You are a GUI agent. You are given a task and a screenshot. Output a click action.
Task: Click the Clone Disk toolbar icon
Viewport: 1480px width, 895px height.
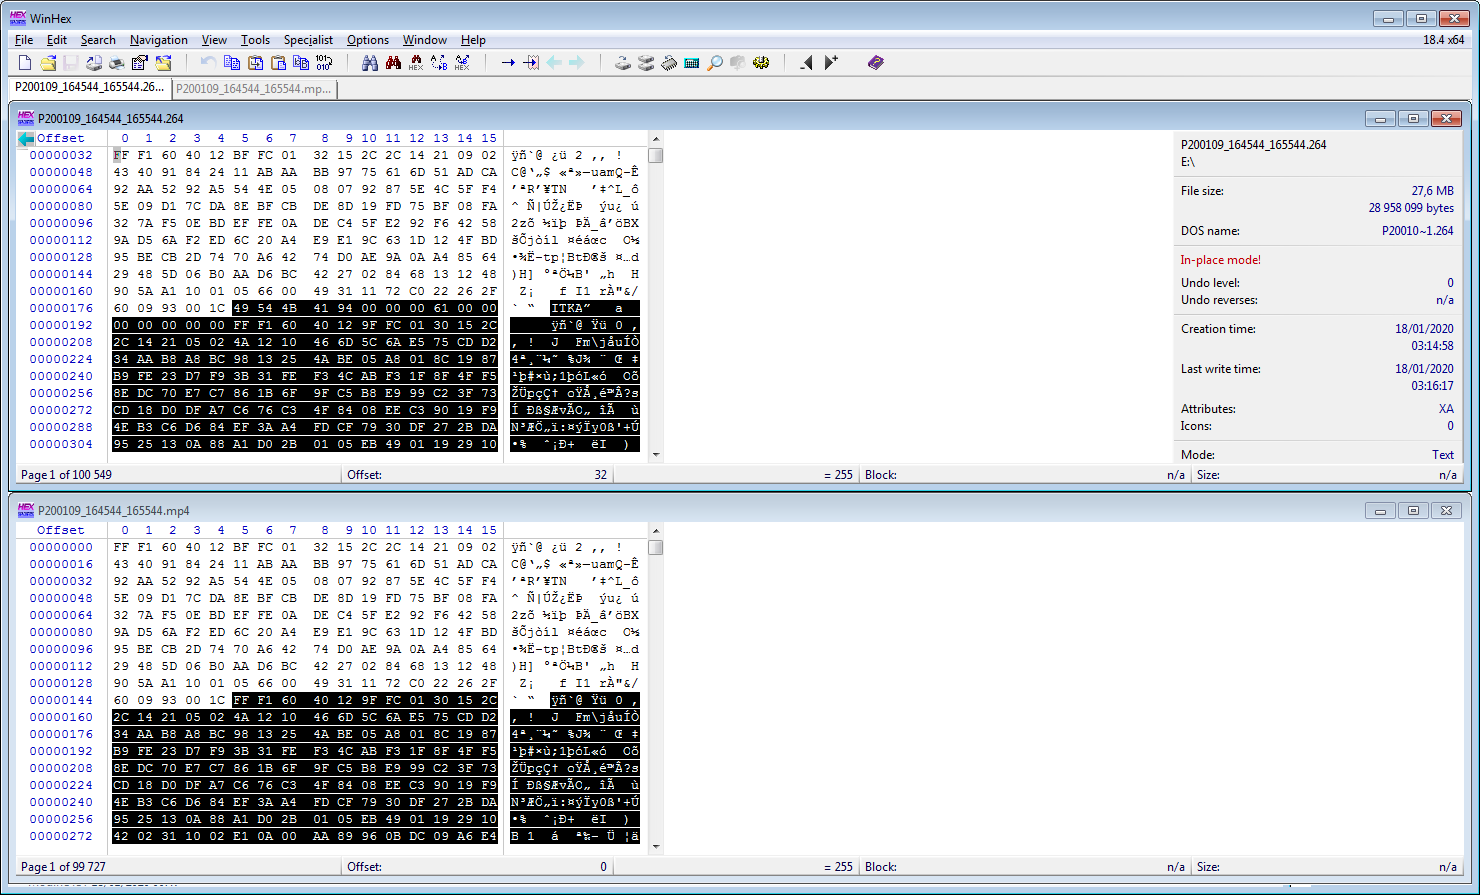646,63
